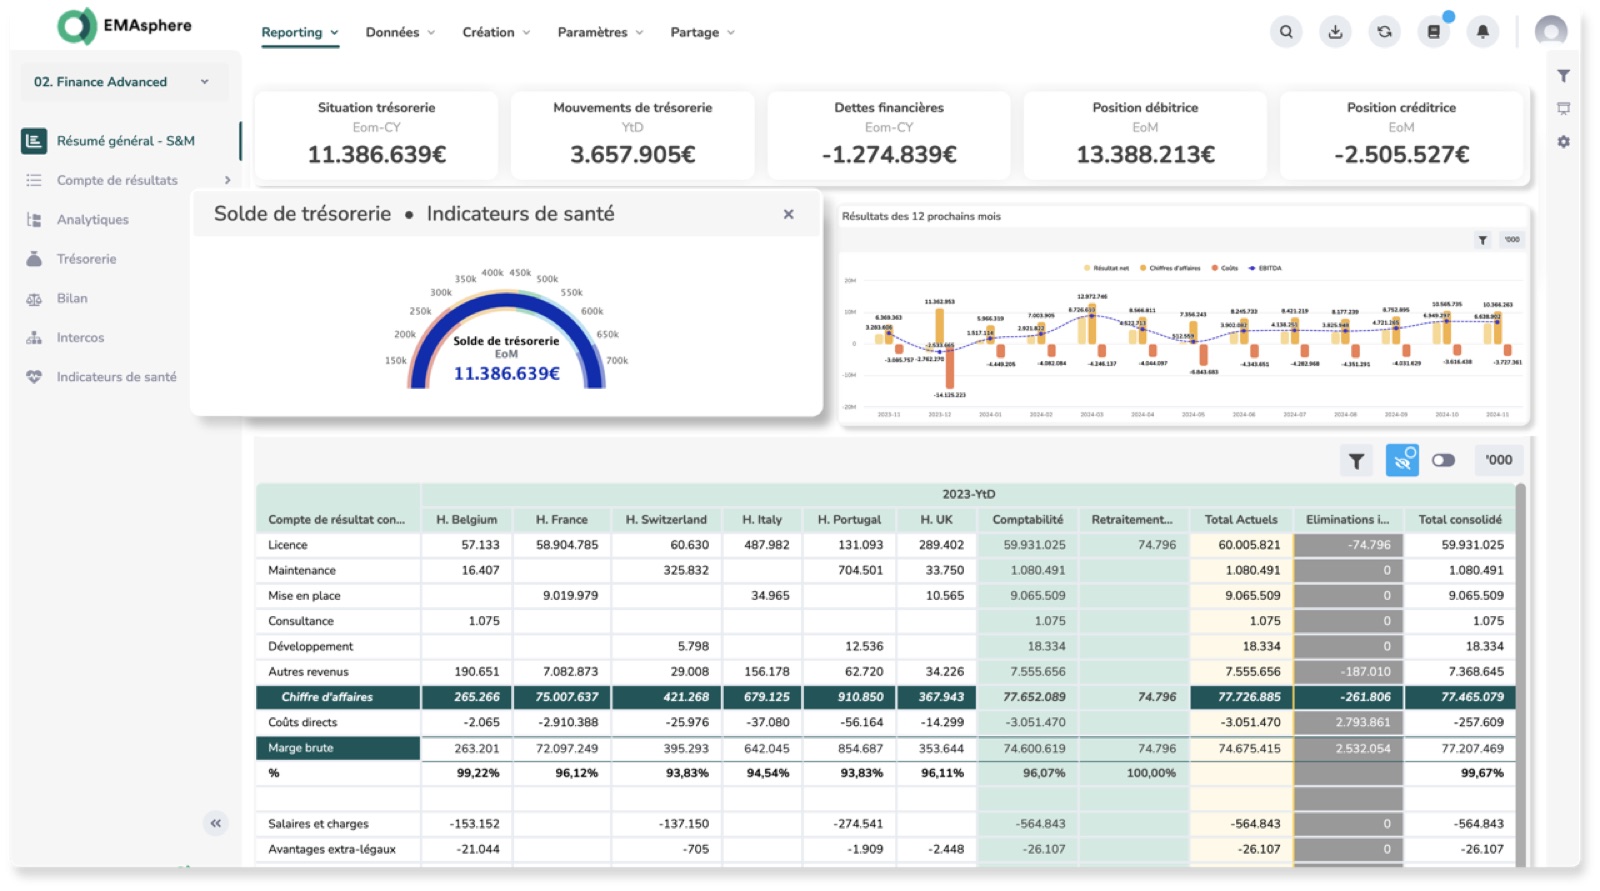Click the presentation screen icon in right sidebar
This screenshot has width=1600, height=891.
[x=1563, y=108]
